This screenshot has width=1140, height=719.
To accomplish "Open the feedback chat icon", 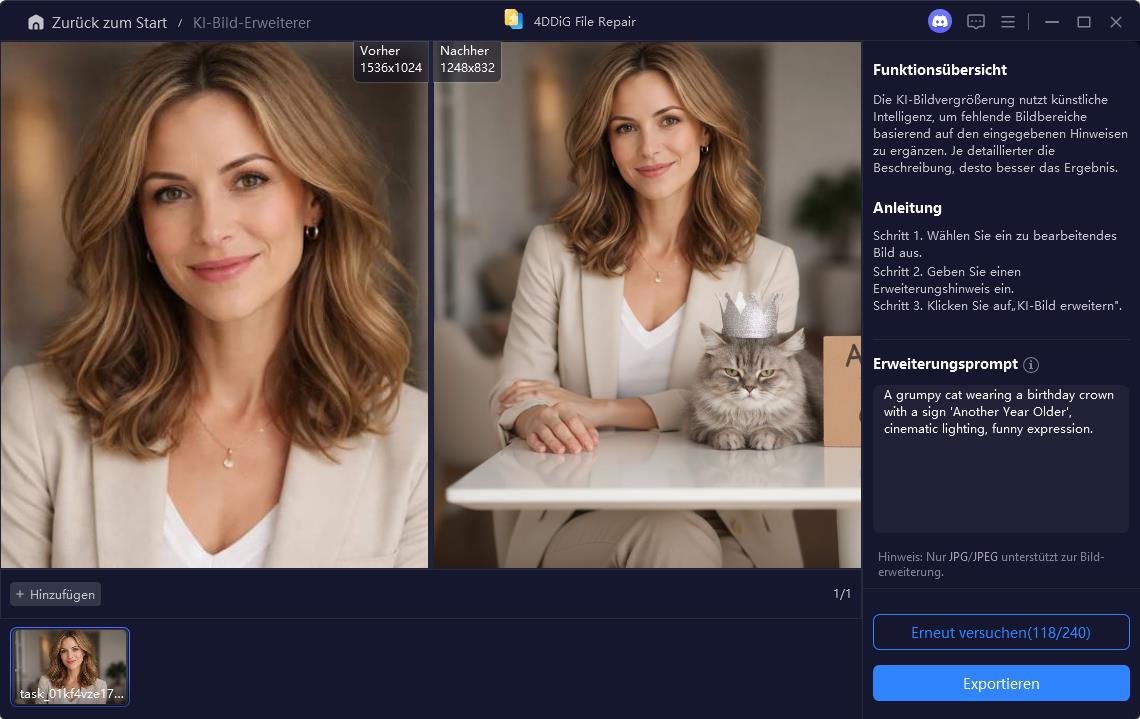I will click(976, 22).
